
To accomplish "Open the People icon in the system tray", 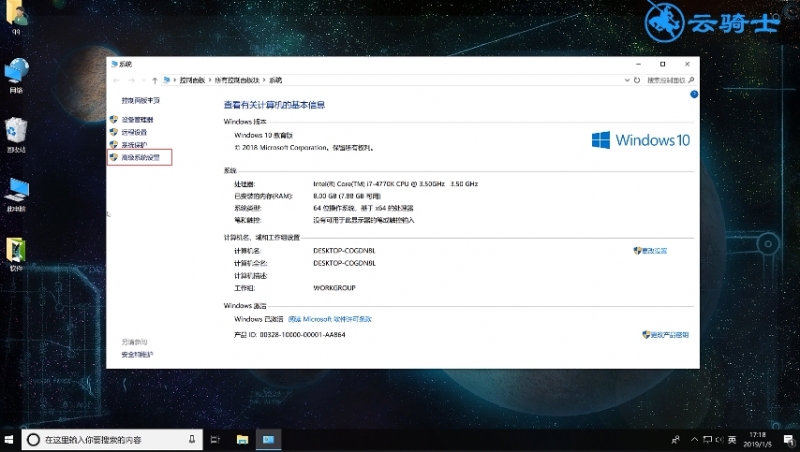I will pos(676,439).
